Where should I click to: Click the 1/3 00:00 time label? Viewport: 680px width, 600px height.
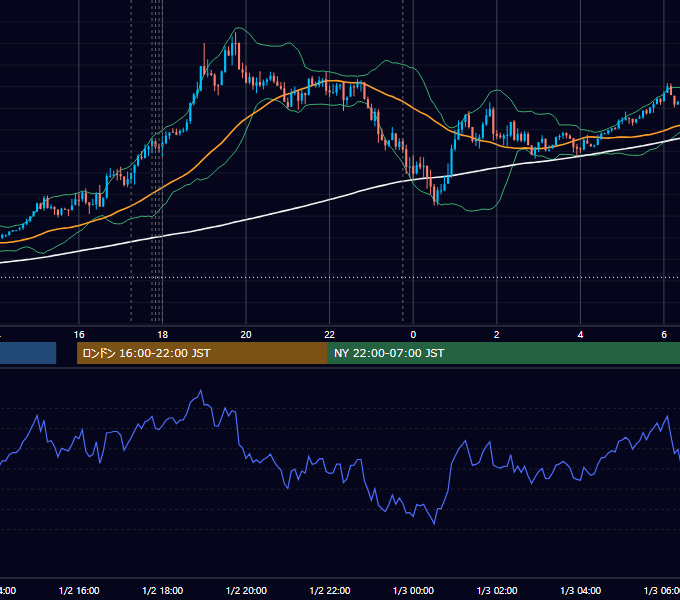tap(413, 590)
